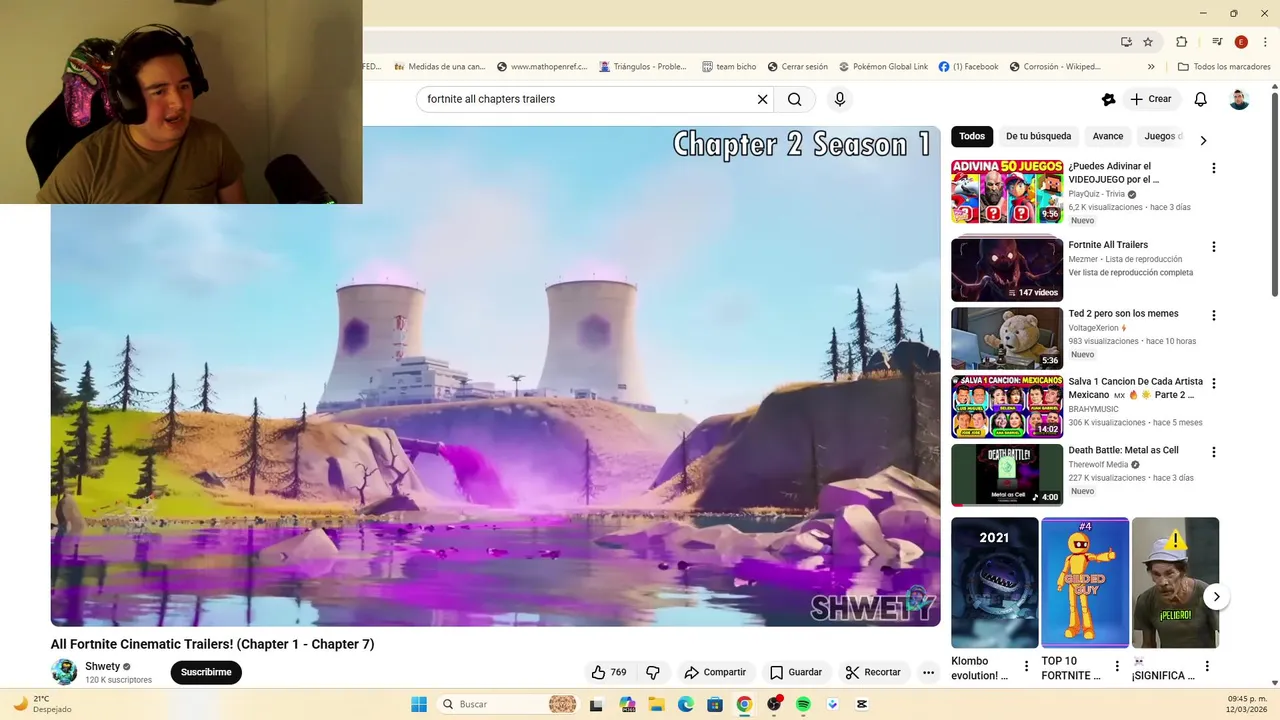Dislike the video with thumbs down
1280x720 pixels.
pos(653,672)
